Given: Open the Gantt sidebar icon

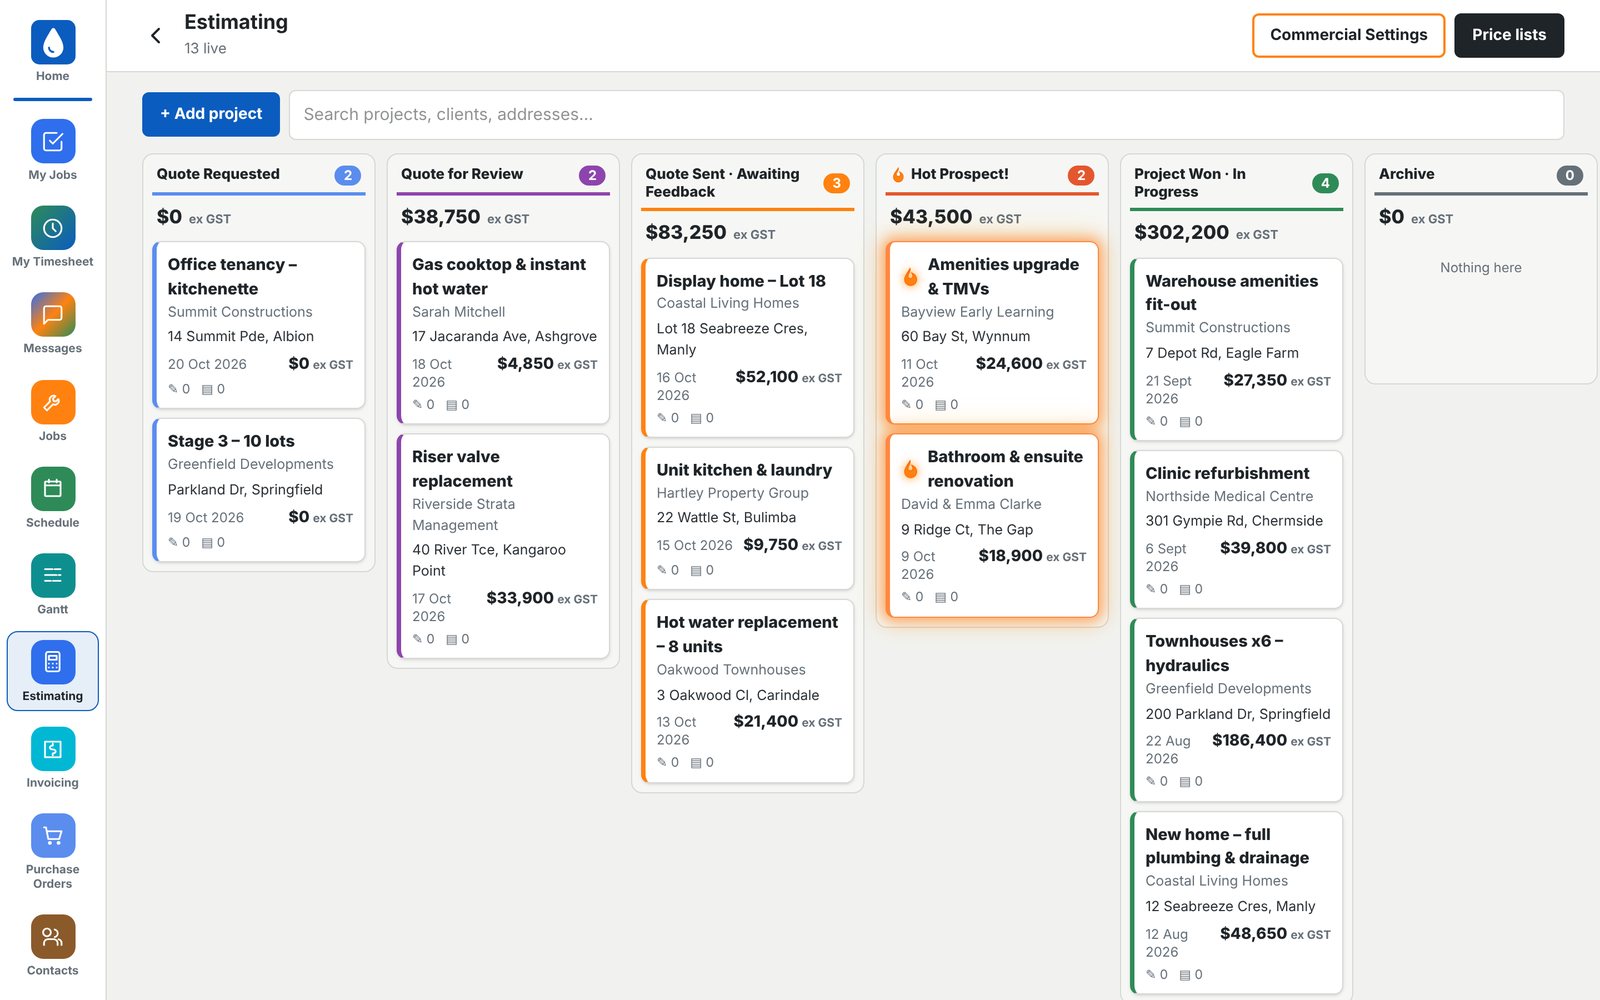Looking at the screenshot, I should pos(53,575).
